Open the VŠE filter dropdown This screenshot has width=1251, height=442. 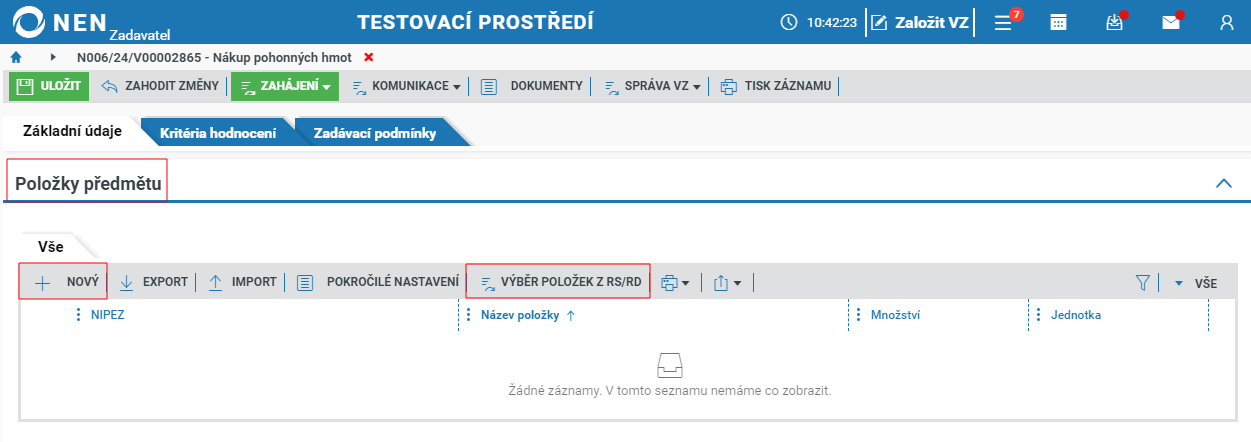tap(1195, 283)
